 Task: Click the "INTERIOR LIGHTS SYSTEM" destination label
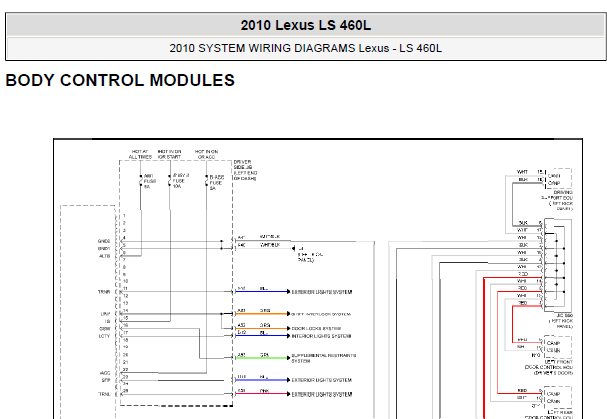[x=321, y=336]
